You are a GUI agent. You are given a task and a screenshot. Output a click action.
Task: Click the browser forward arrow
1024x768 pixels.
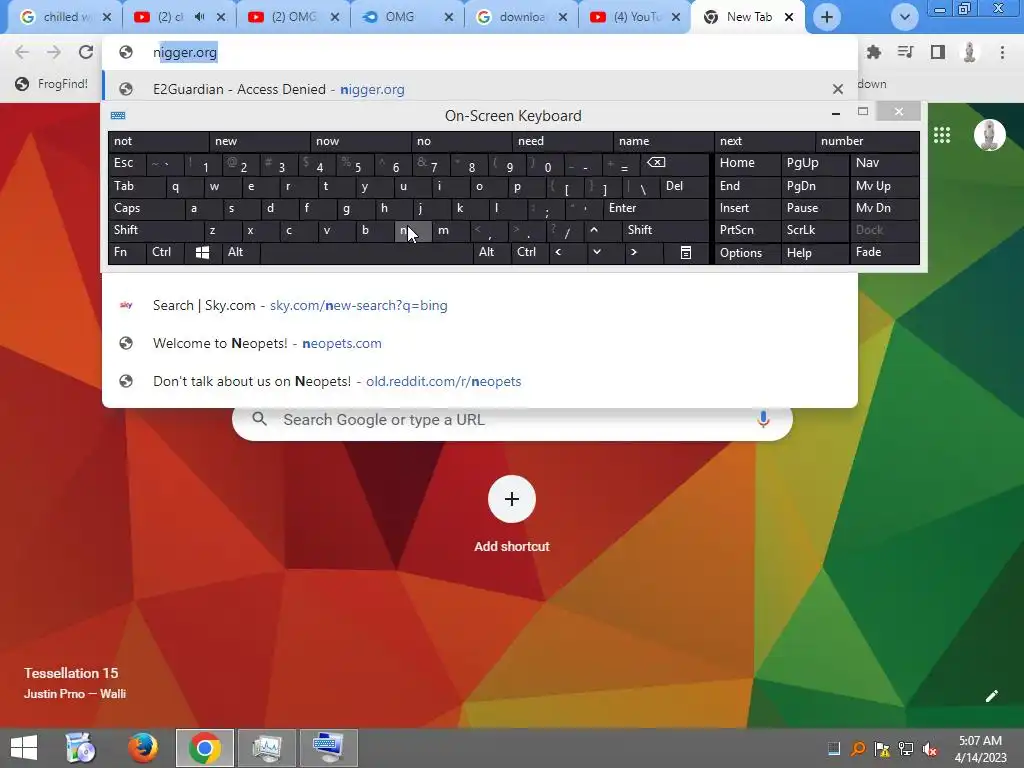click(54, 52)
